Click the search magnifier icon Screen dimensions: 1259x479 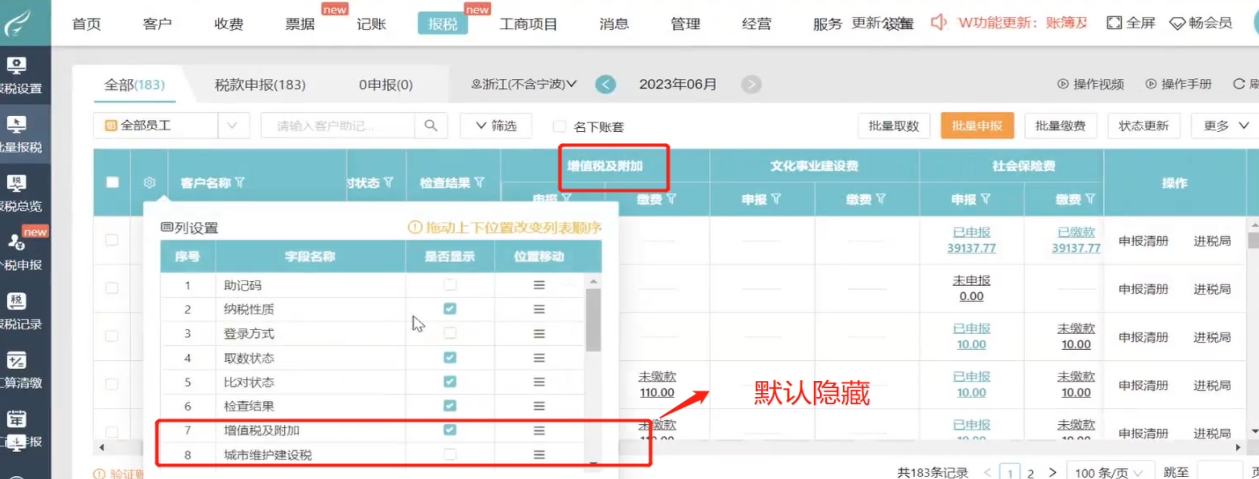(x=430, y=125)
